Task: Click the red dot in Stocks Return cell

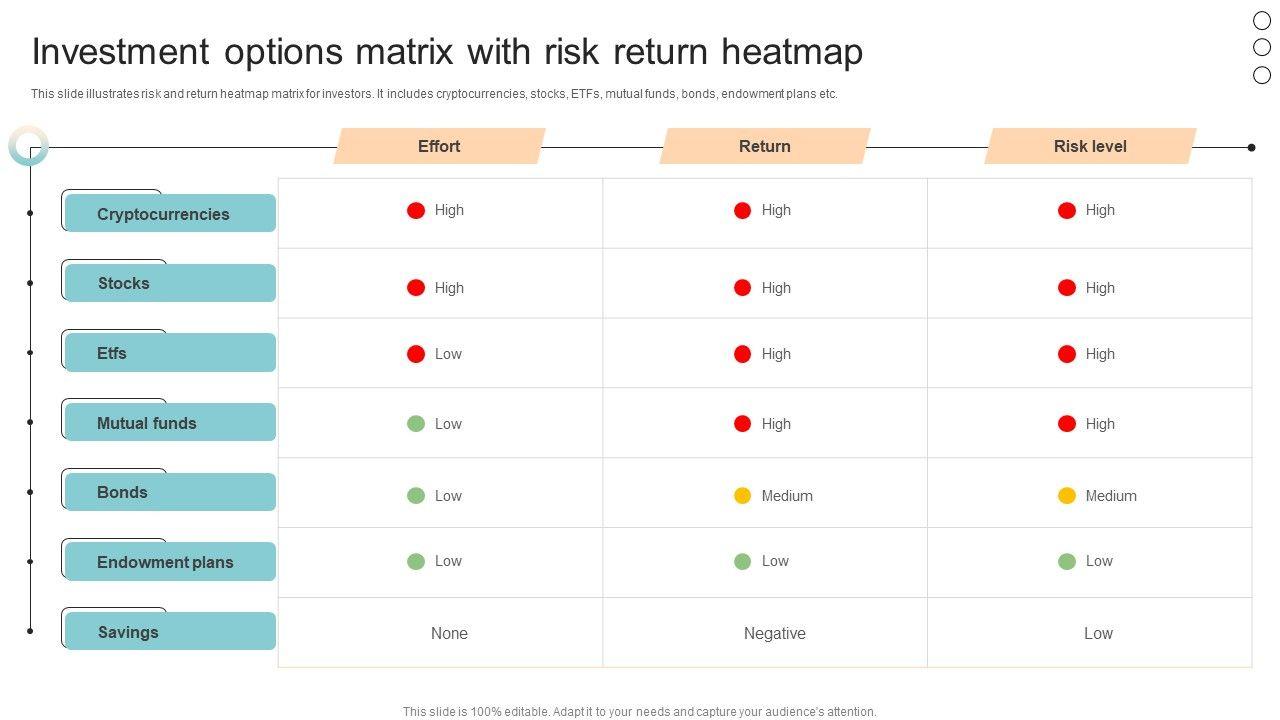Action: 742,288
